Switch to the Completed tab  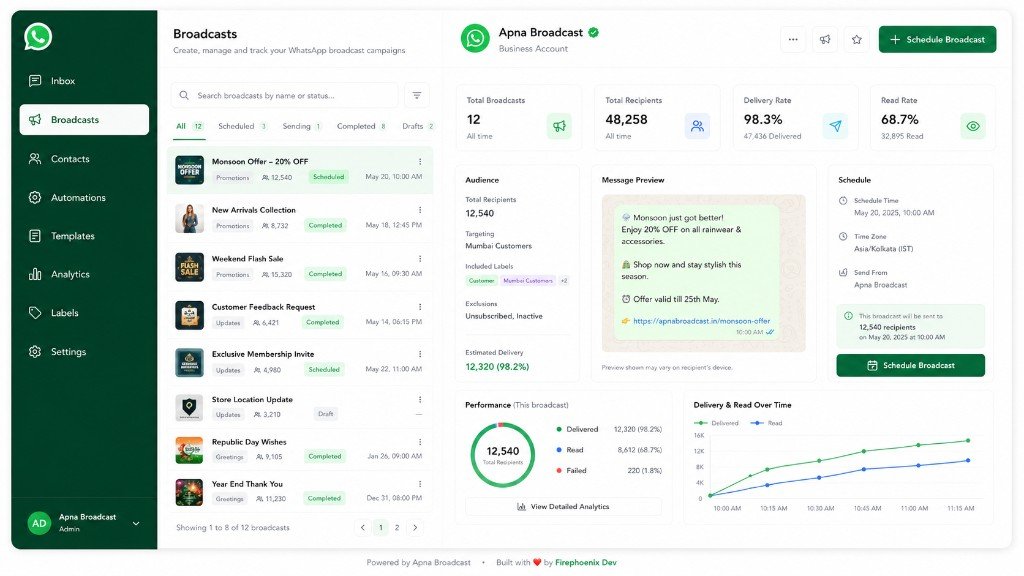[x=362, y=126]
